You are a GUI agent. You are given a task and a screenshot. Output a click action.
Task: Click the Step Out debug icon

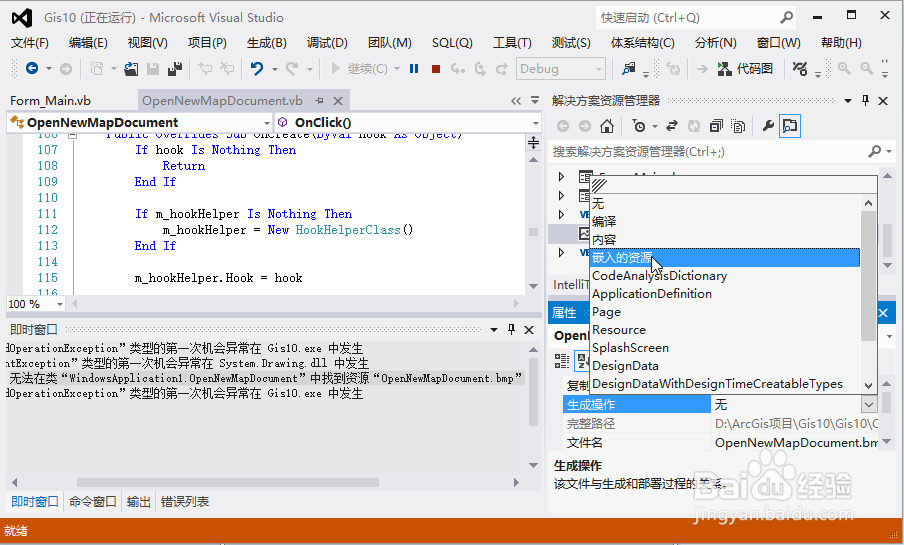tap(502, 69)
